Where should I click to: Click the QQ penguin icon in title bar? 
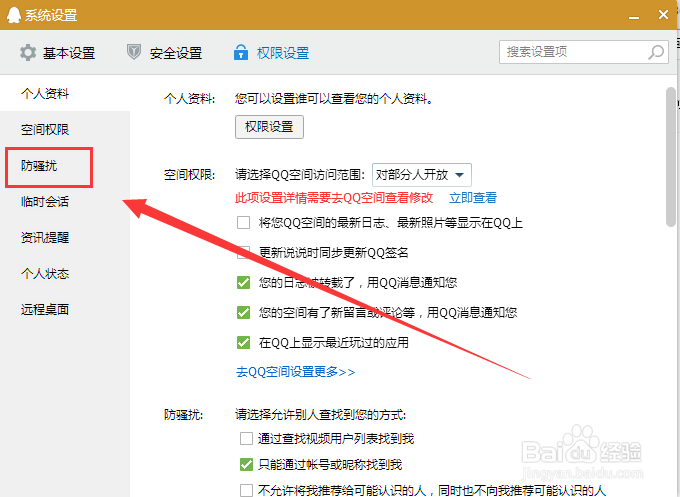14,15
